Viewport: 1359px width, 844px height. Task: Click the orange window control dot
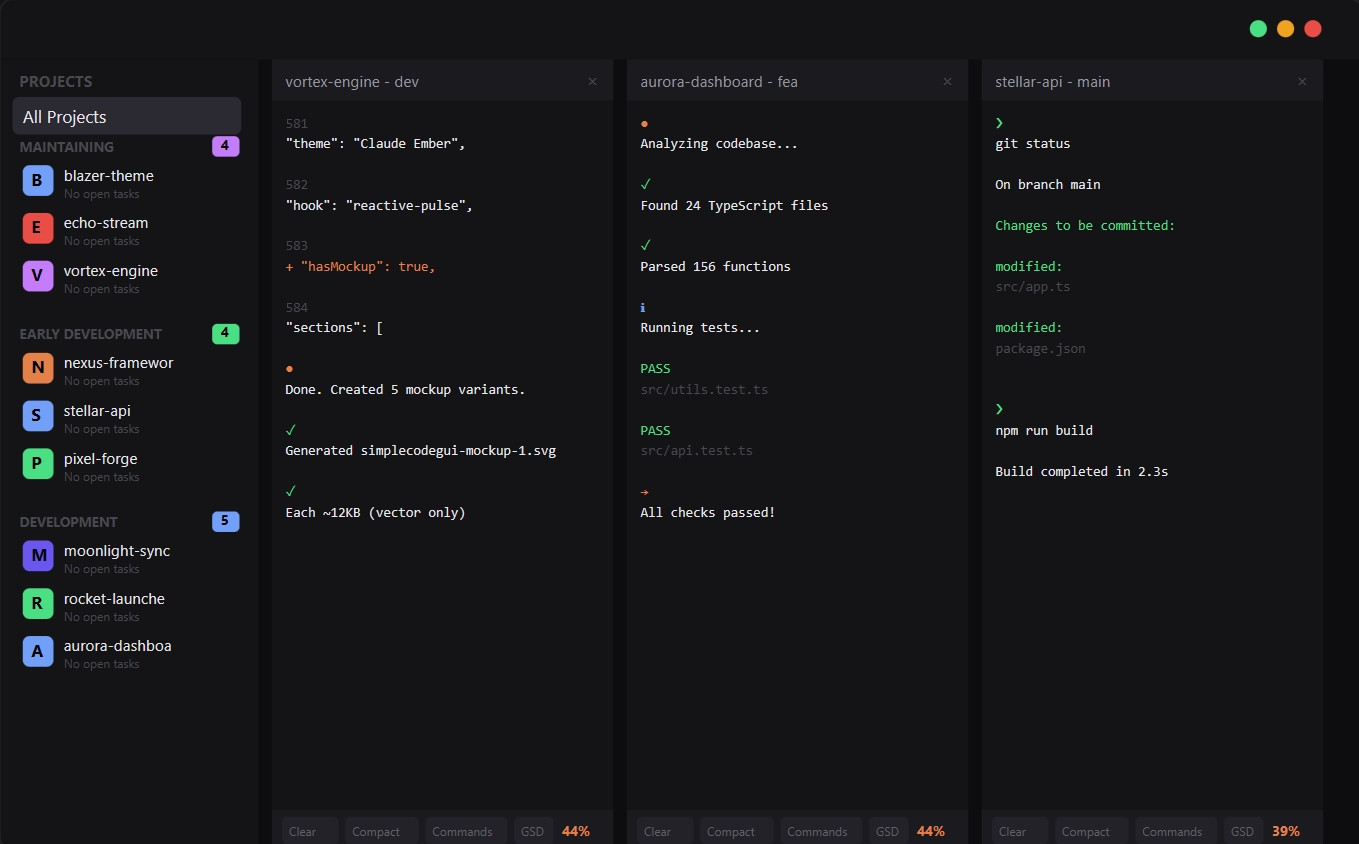pyautogui.click(x=1286, y=29)
